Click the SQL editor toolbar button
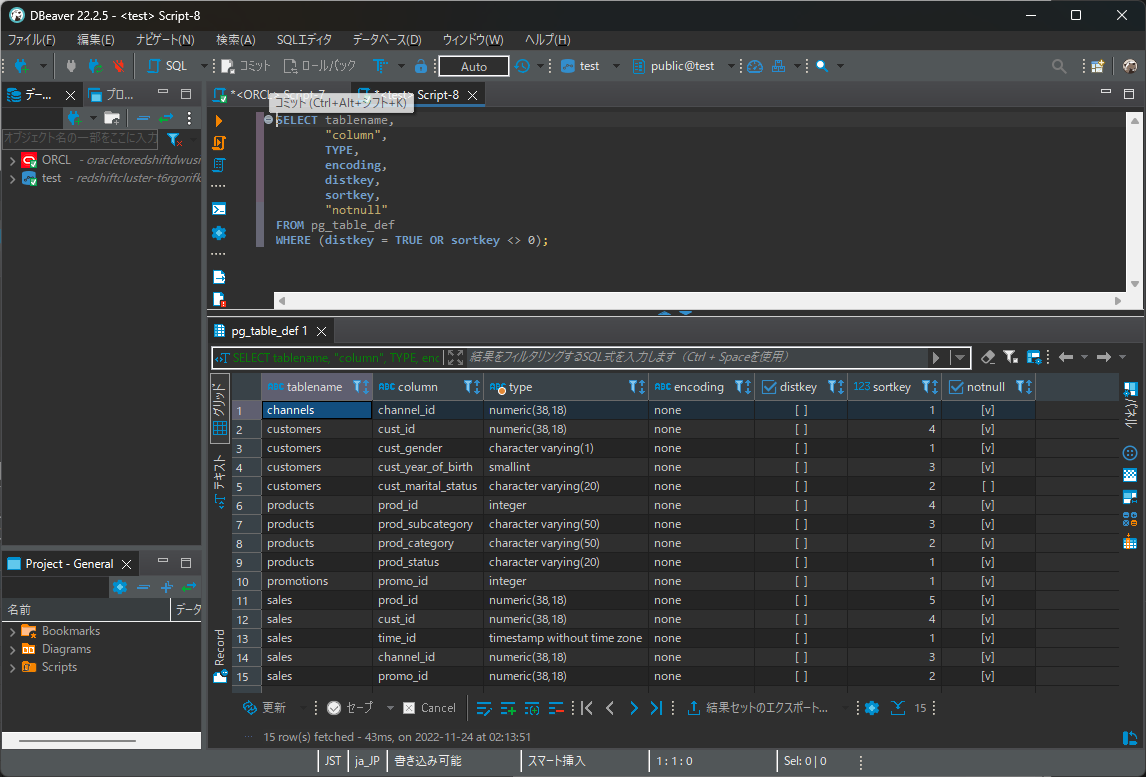Viewport: 1146px width, 777px height. [x=167, y=66]
